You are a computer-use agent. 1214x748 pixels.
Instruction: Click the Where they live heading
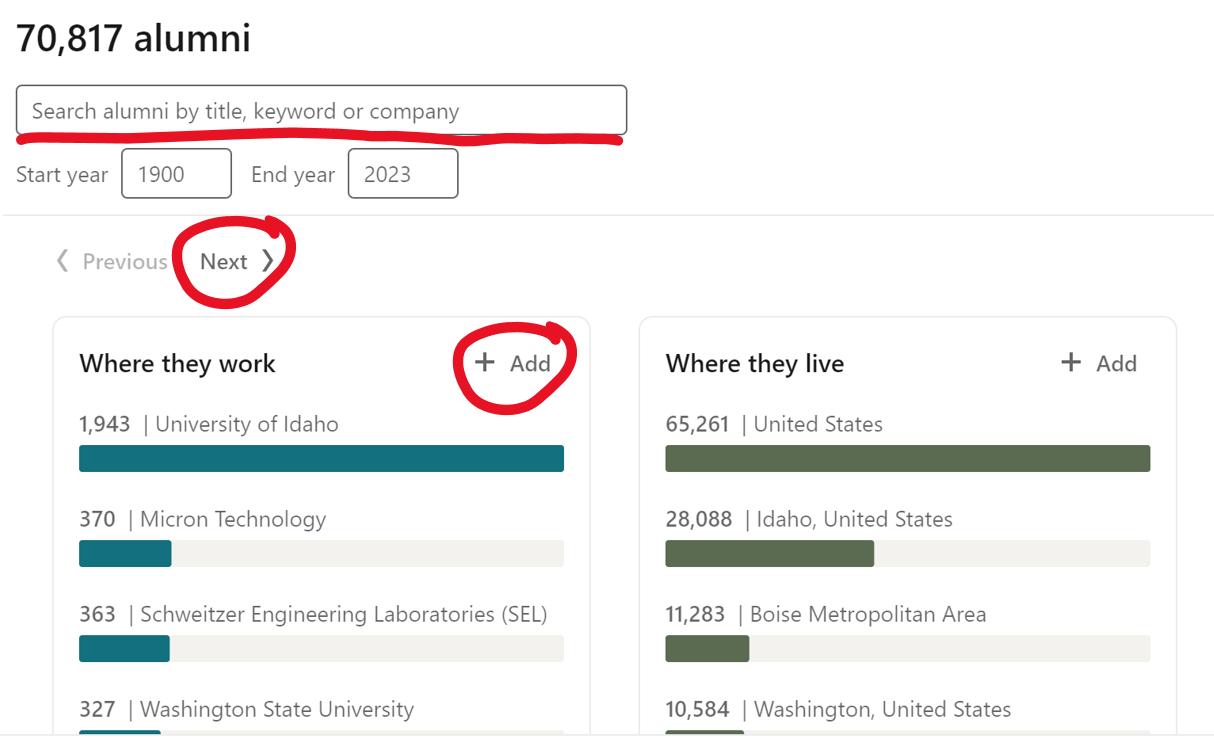[x=754, y=364]
